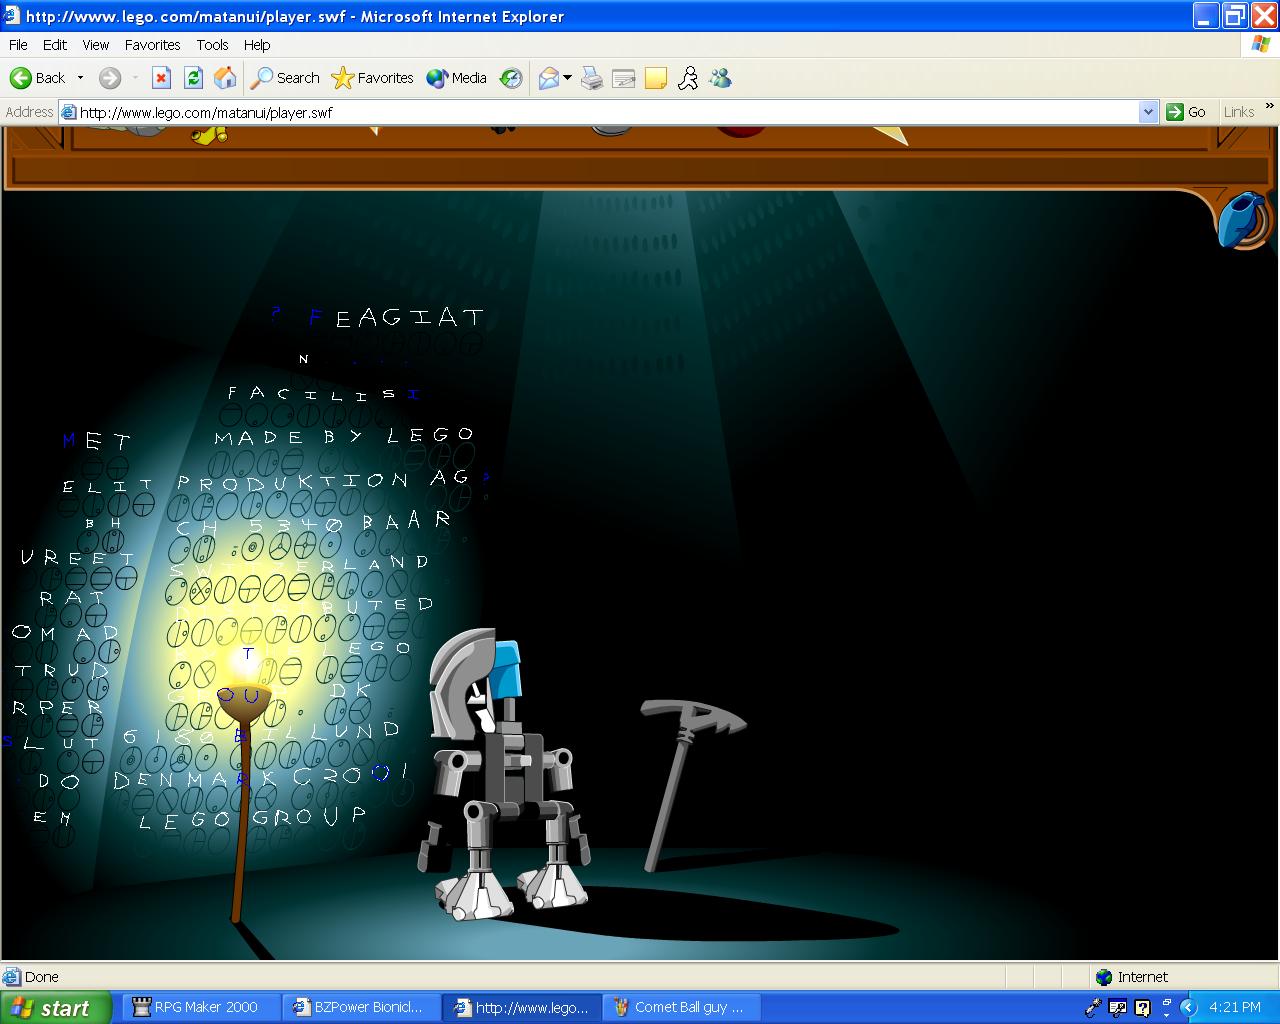The image size is (1280, 1024).
Task: Toggle the Favorites panel in the toolbar
Action: point(373,78)
